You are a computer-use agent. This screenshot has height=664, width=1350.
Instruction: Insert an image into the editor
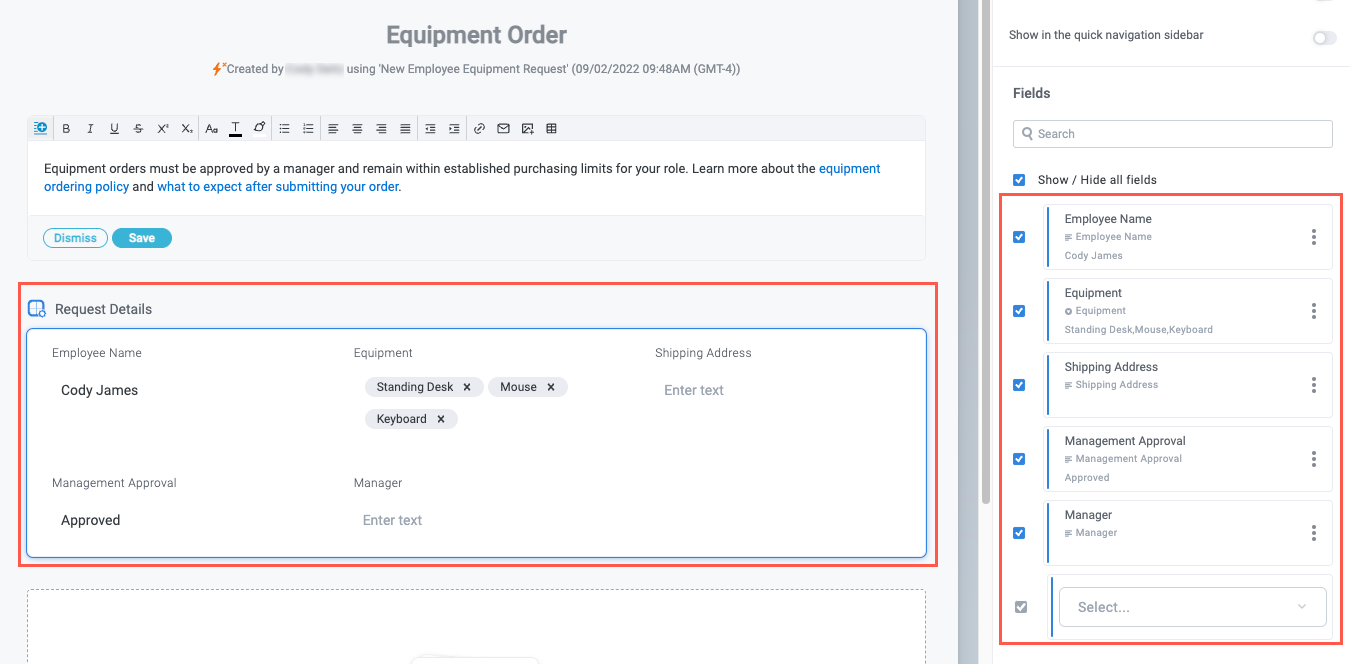(x=527, y=129)
